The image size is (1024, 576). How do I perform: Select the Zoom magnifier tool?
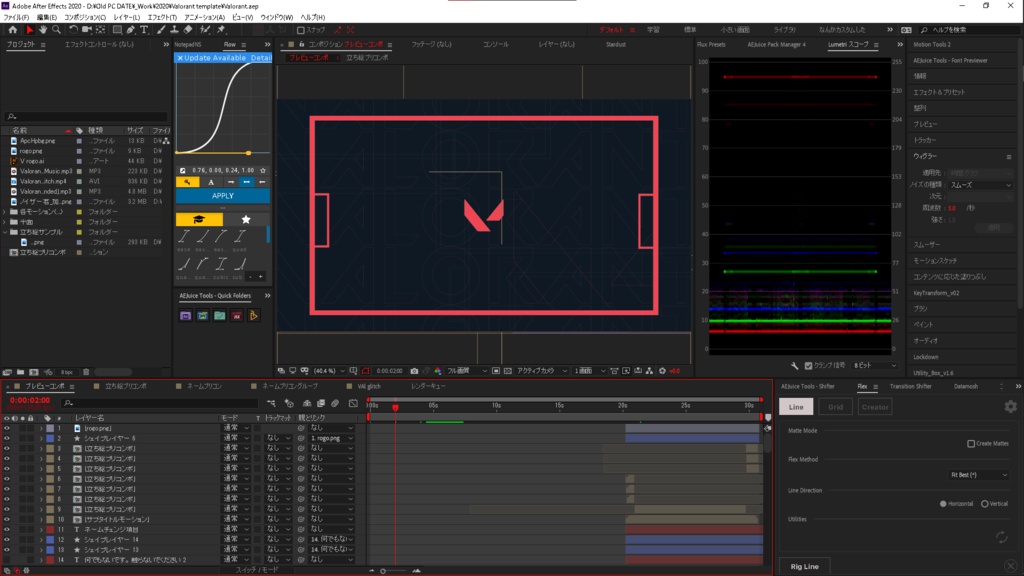[x=57, y=30]
